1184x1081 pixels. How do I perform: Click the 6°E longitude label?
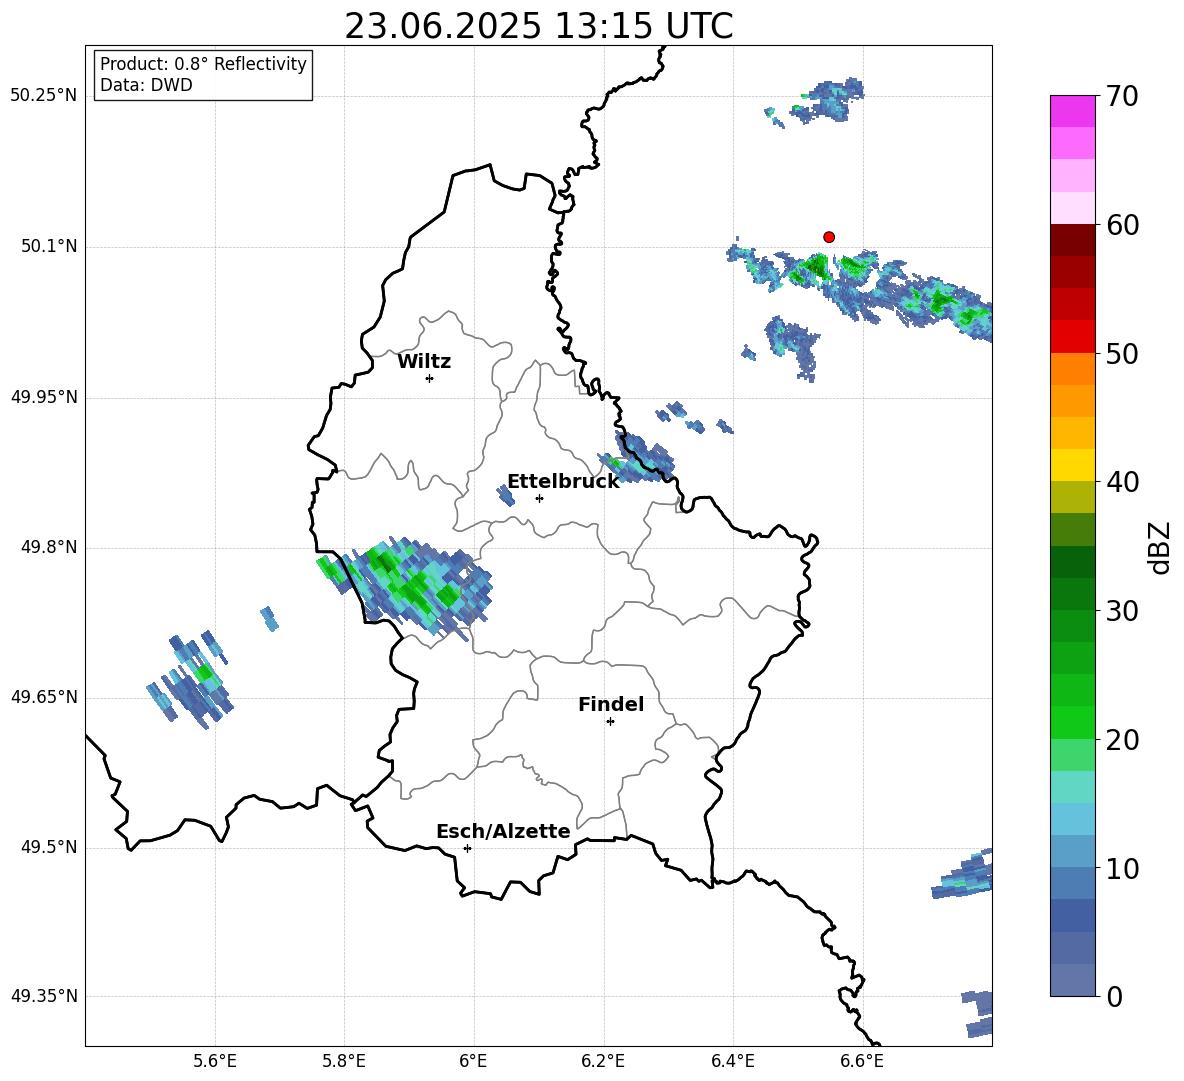pos(473,1062)
